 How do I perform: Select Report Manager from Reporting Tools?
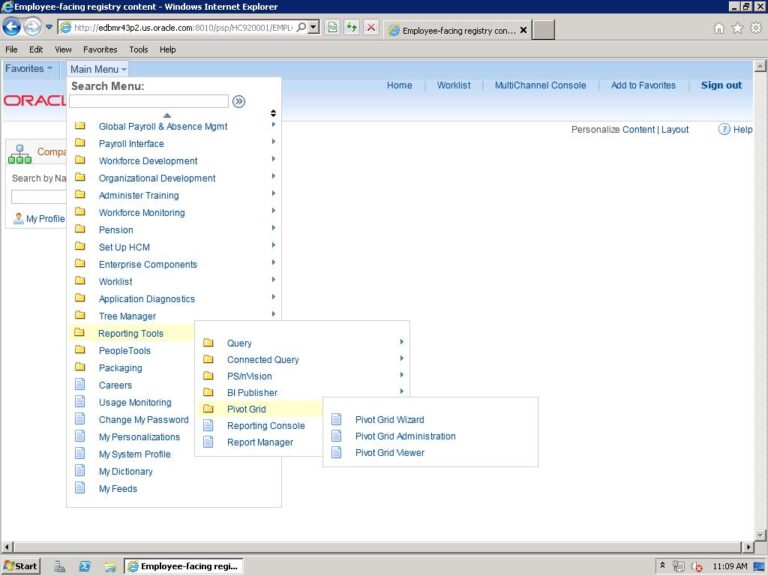[x=260, y=442]
